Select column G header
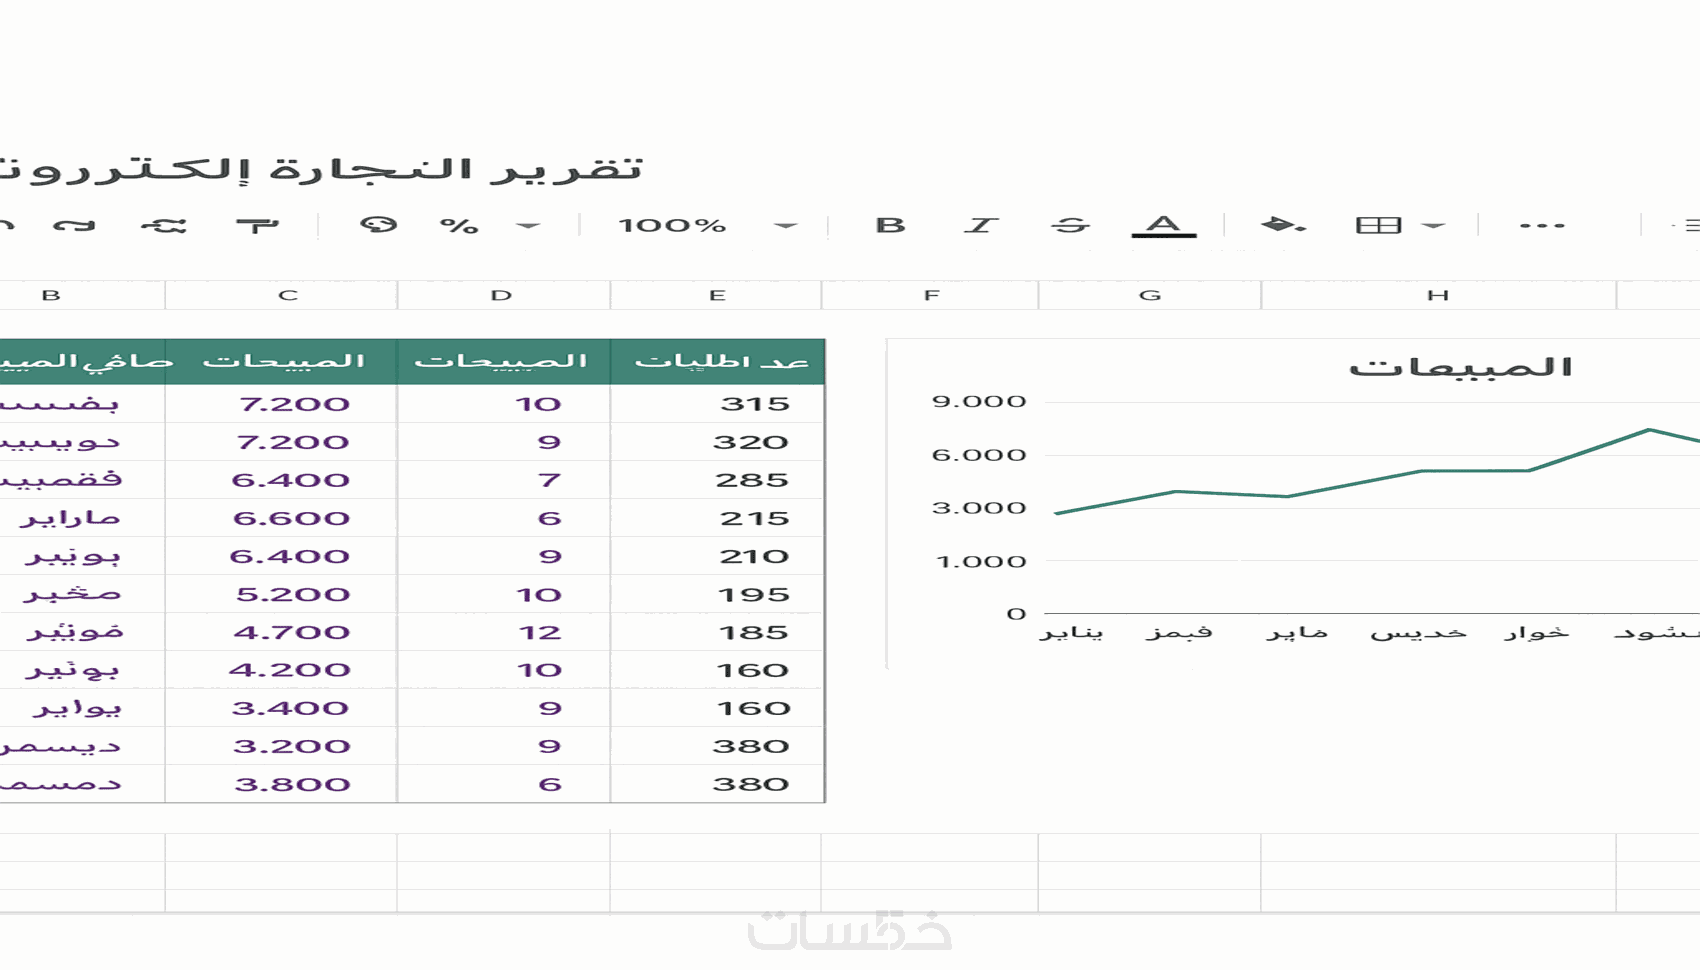The width and height of the screenshot is (1700, 970). [x=1150, y=295]
